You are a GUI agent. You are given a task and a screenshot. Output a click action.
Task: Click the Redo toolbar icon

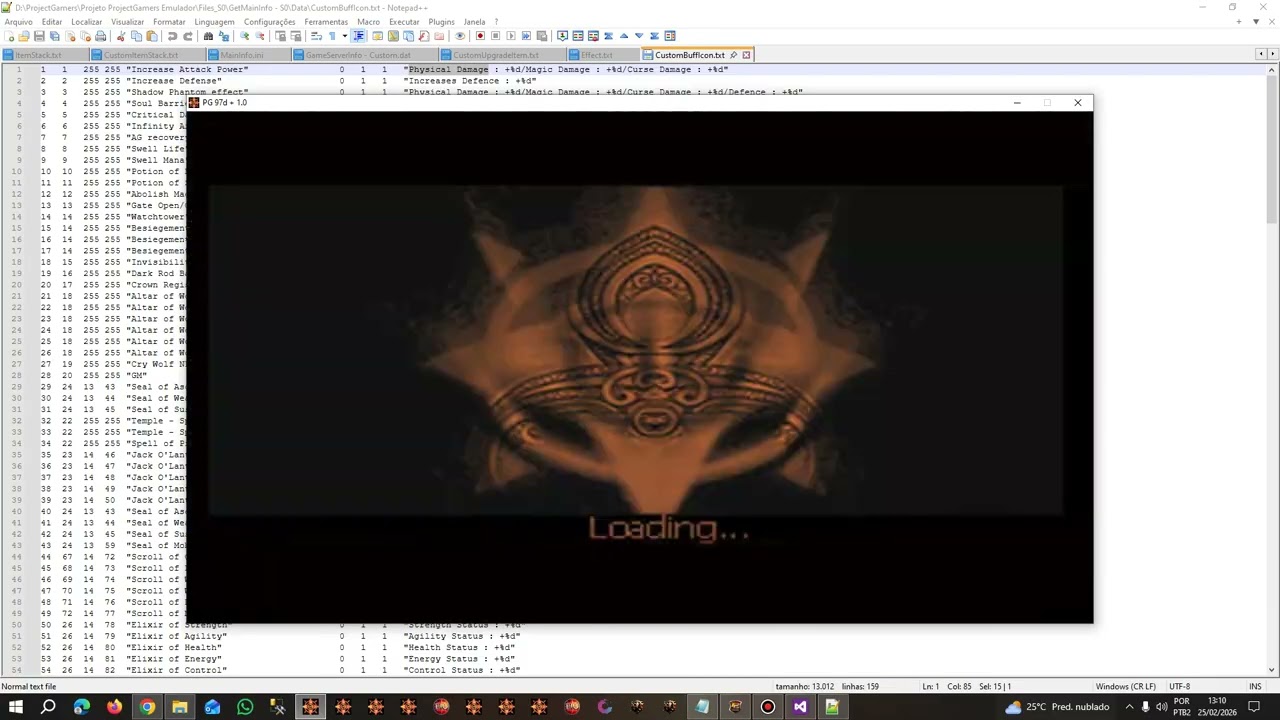coord(187,37)
